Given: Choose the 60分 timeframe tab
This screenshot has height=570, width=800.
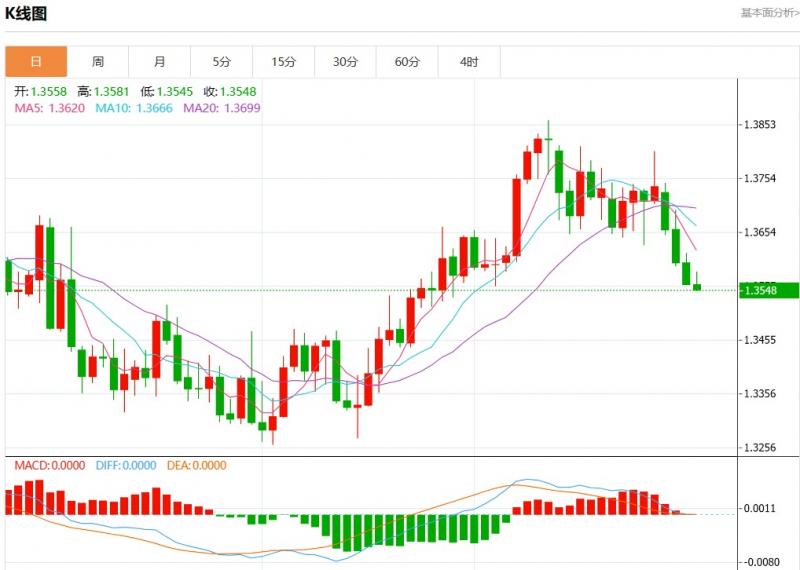Looking at the screenshot, I should [407, 62].
